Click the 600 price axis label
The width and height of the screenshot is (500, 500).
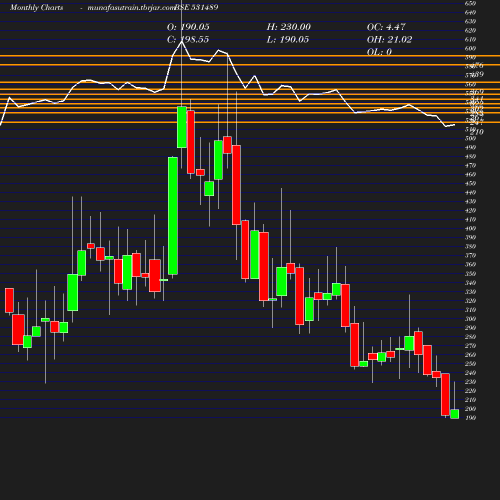pos(470,49)
